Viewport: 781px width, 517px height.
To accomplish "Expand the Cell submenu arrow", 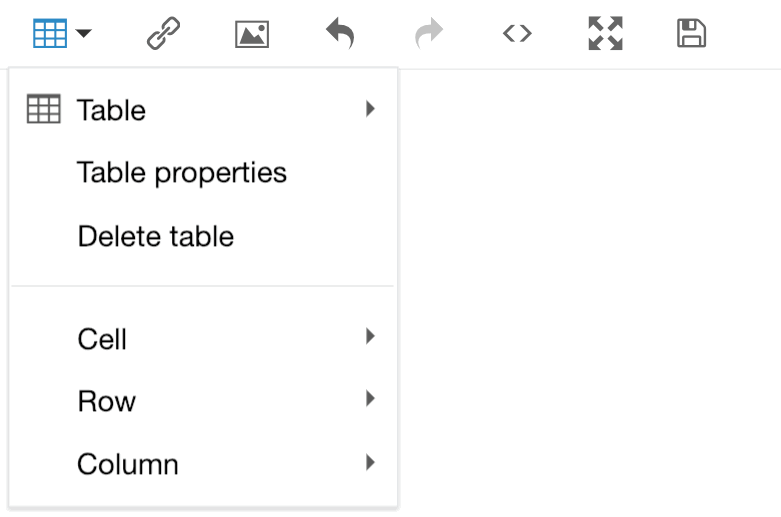I will click(370, 336).
